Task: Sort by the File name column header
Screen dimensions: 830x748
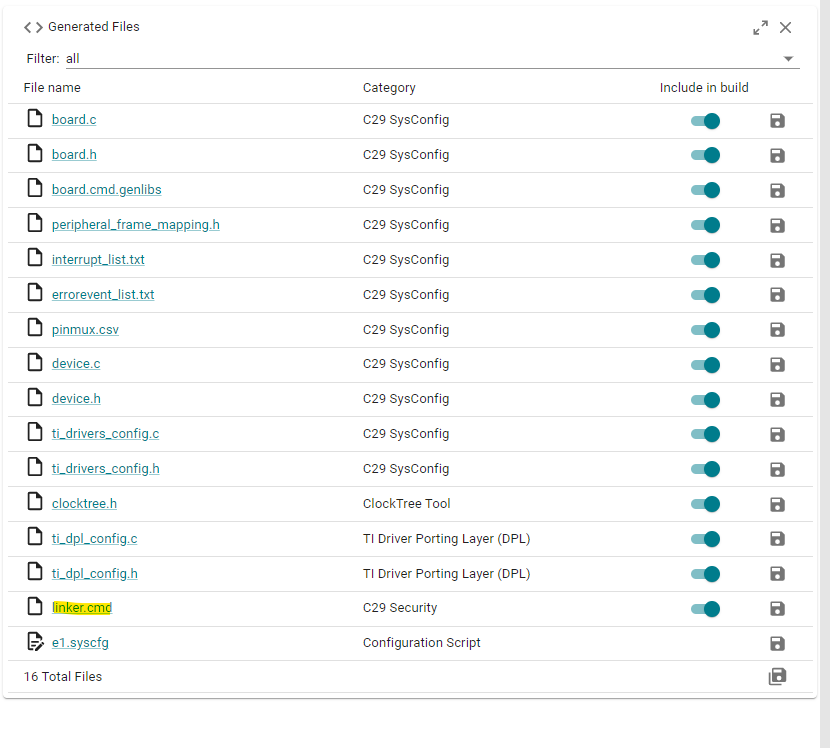Action: (x=52, y=87)
